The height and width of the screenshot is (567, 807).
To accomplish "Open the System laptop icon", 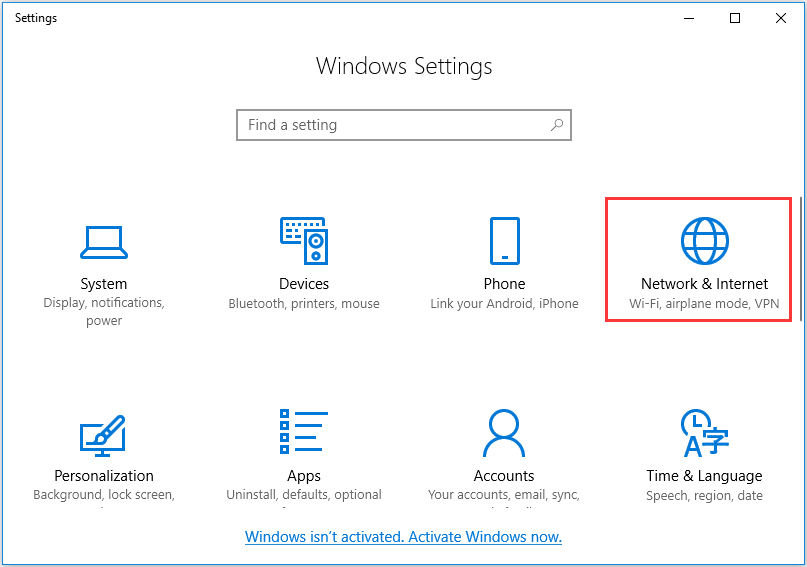I will 103,242.
